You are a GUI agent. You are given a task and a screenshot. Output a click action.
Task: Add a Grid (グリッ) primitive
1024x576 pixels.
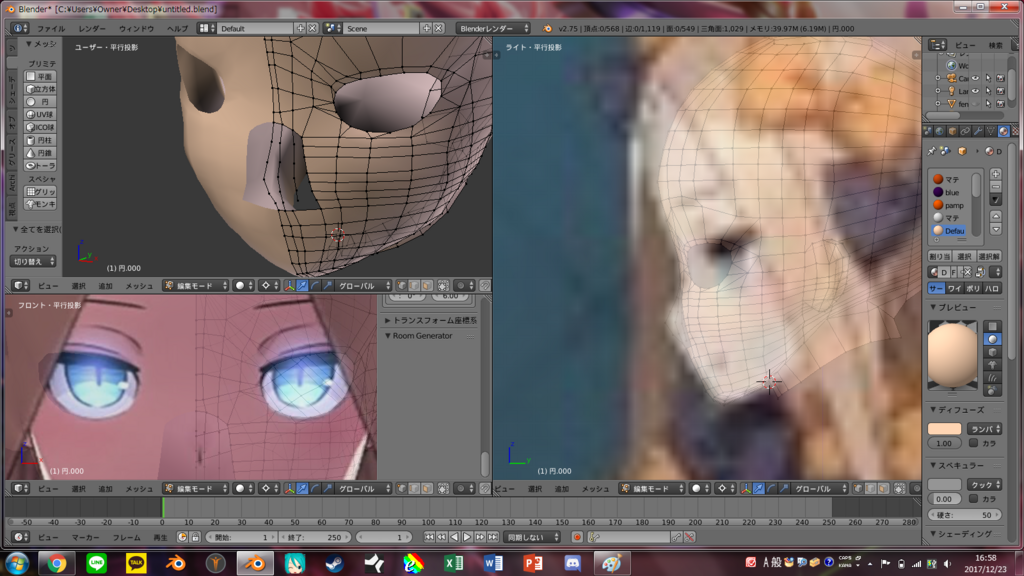pyautogui.click(x=40, y=191)
